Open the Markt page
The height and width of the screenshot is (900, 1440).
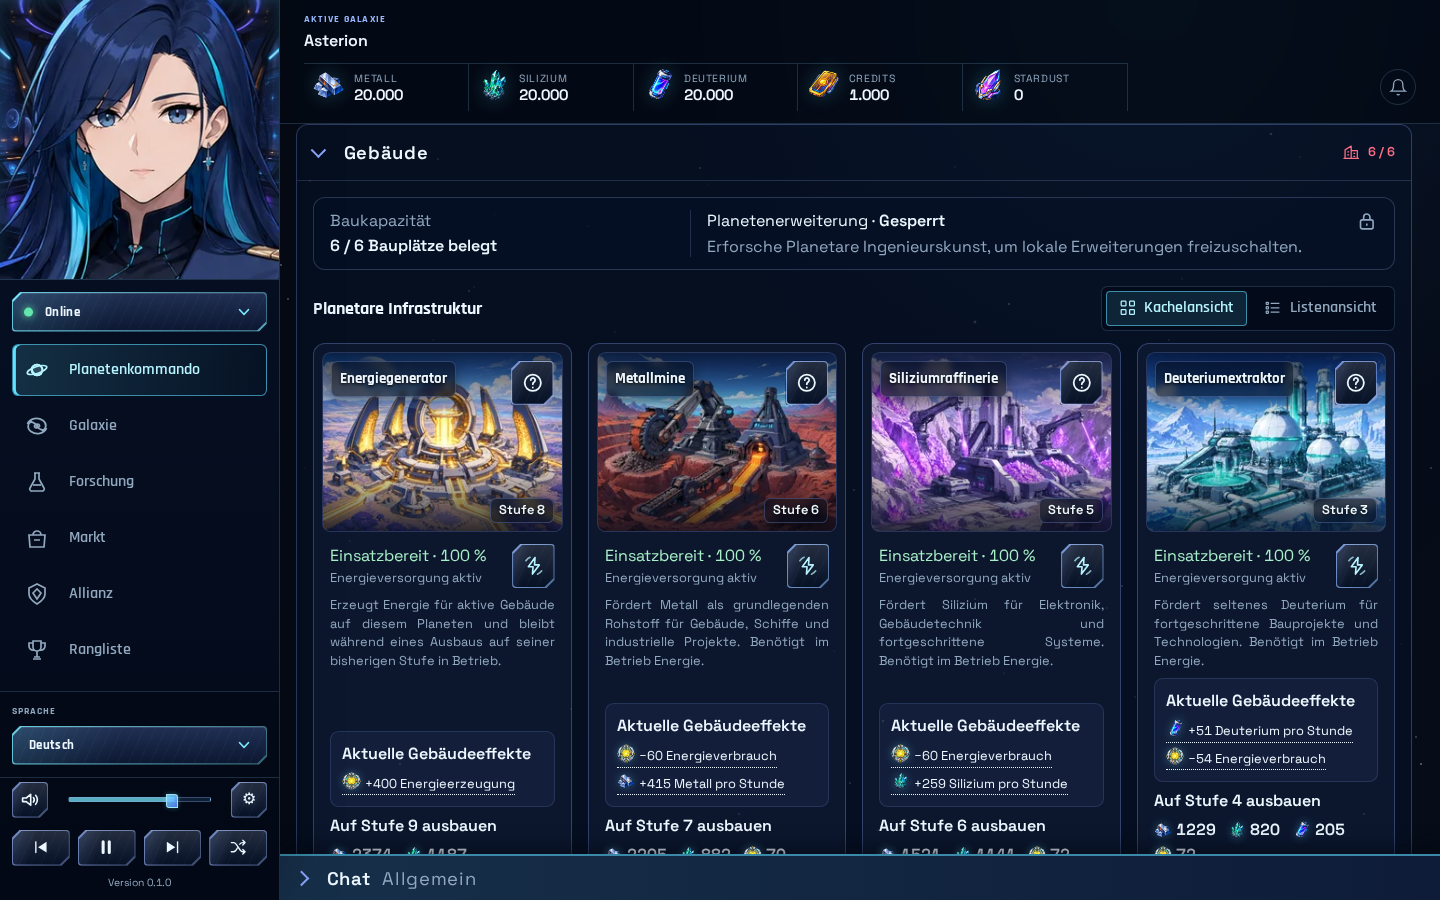point(139,538)
